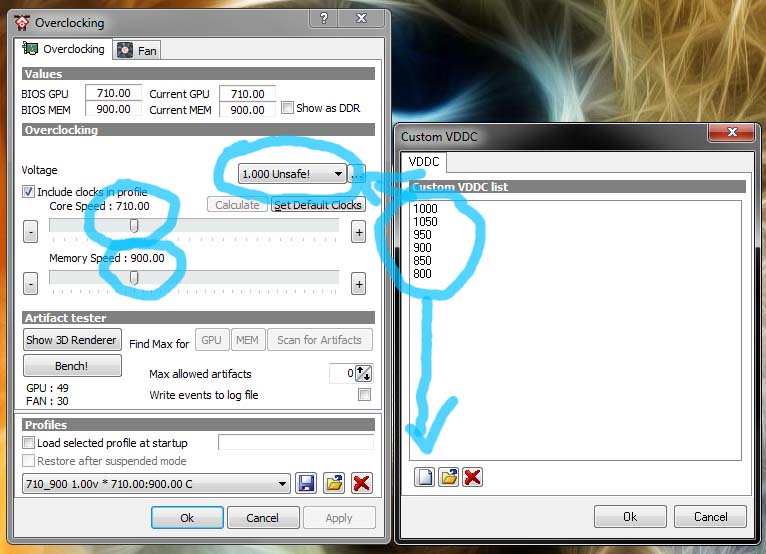Click the Core Speed slider thumb

tap(134, 226)
